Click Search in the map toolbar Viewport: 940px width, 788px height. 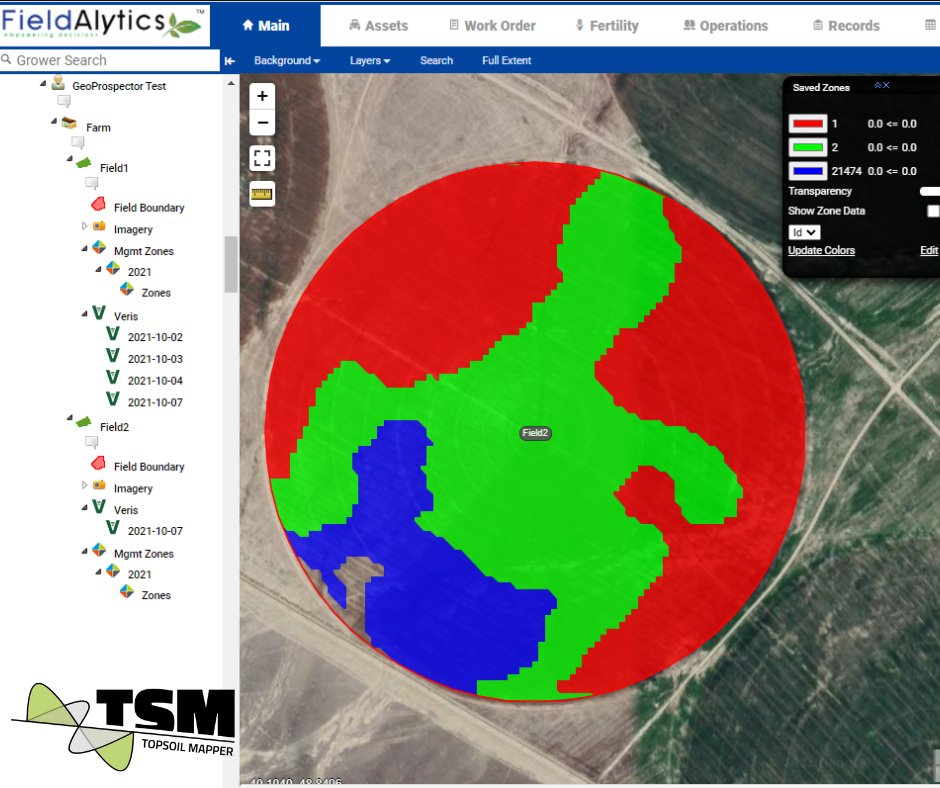(x=436, y=61)
